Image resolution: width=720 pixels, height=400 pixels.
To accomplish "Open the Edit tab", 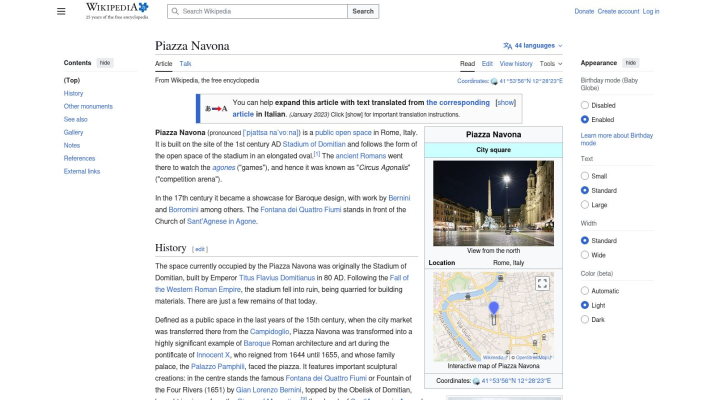I will click(487, 64).
